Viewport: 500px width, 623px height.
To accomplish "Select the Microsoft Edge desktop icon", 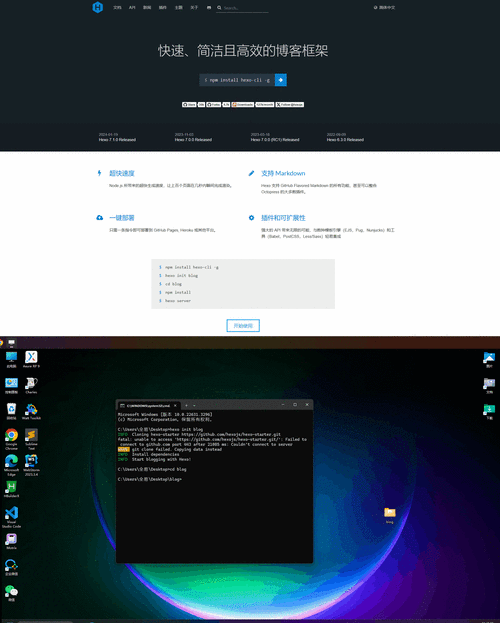I will (11, 465).
